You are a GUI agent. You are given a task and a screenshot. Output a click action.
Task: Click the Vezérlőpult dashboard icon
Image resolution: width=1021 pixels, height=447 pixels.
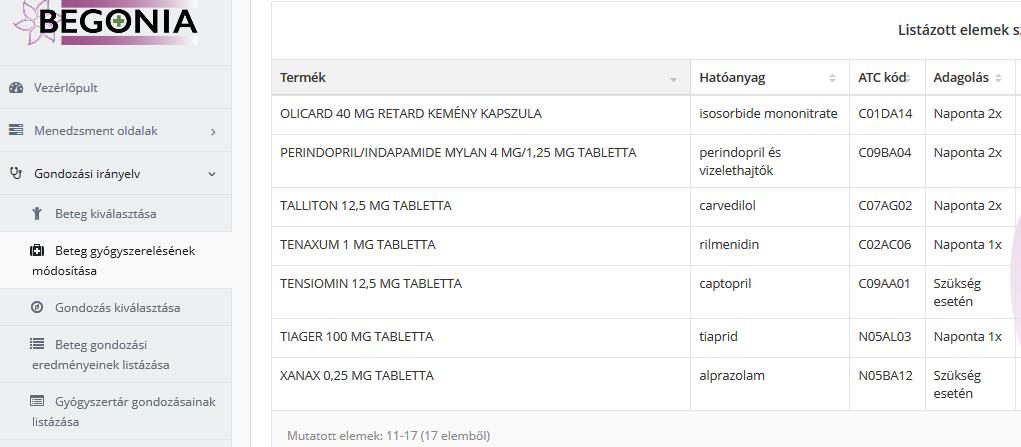pyautogui.click(x=16, y=87)
